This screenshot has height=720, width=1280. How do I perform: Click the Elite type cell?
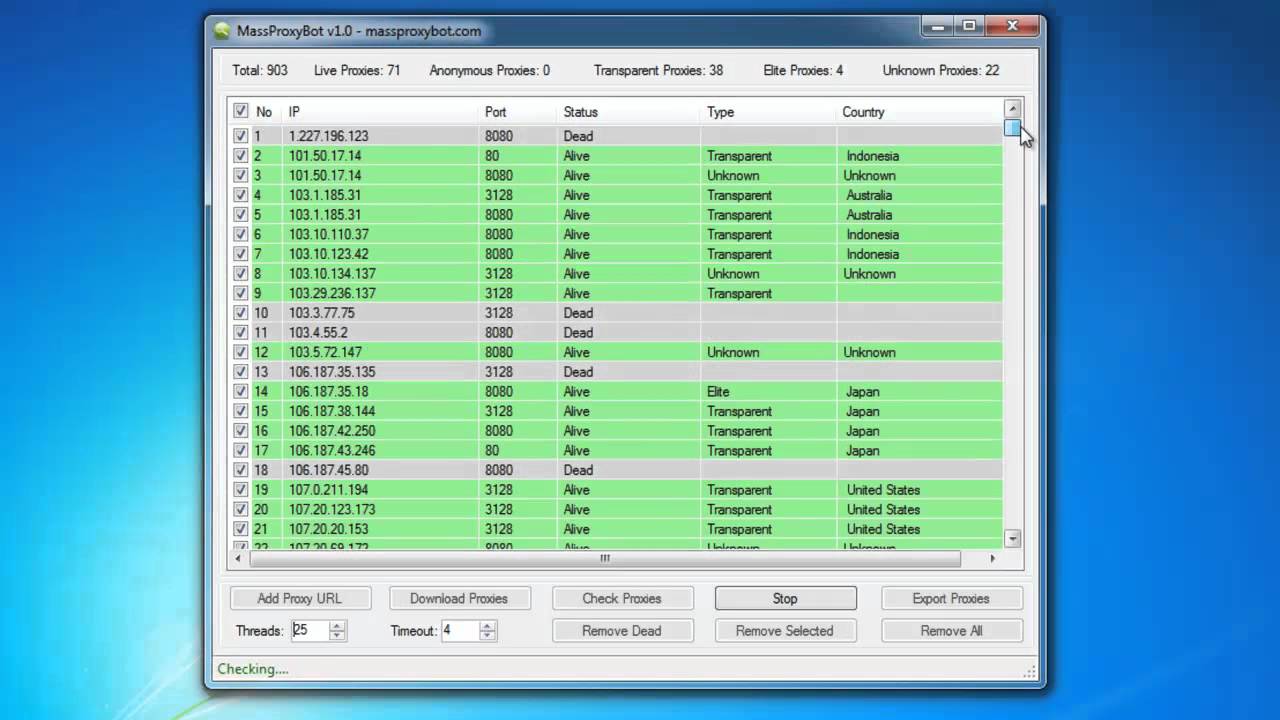[x=718, y=392]
